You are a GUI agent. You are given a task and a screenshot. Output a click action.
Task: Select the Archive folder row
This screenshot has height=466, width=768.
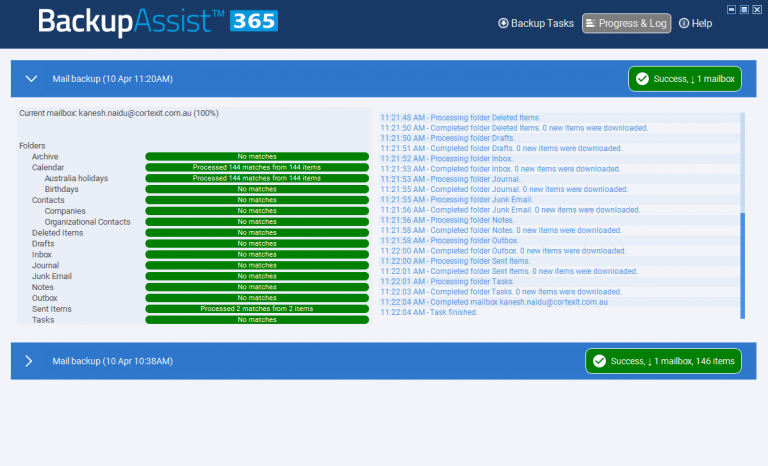point(45,157)
